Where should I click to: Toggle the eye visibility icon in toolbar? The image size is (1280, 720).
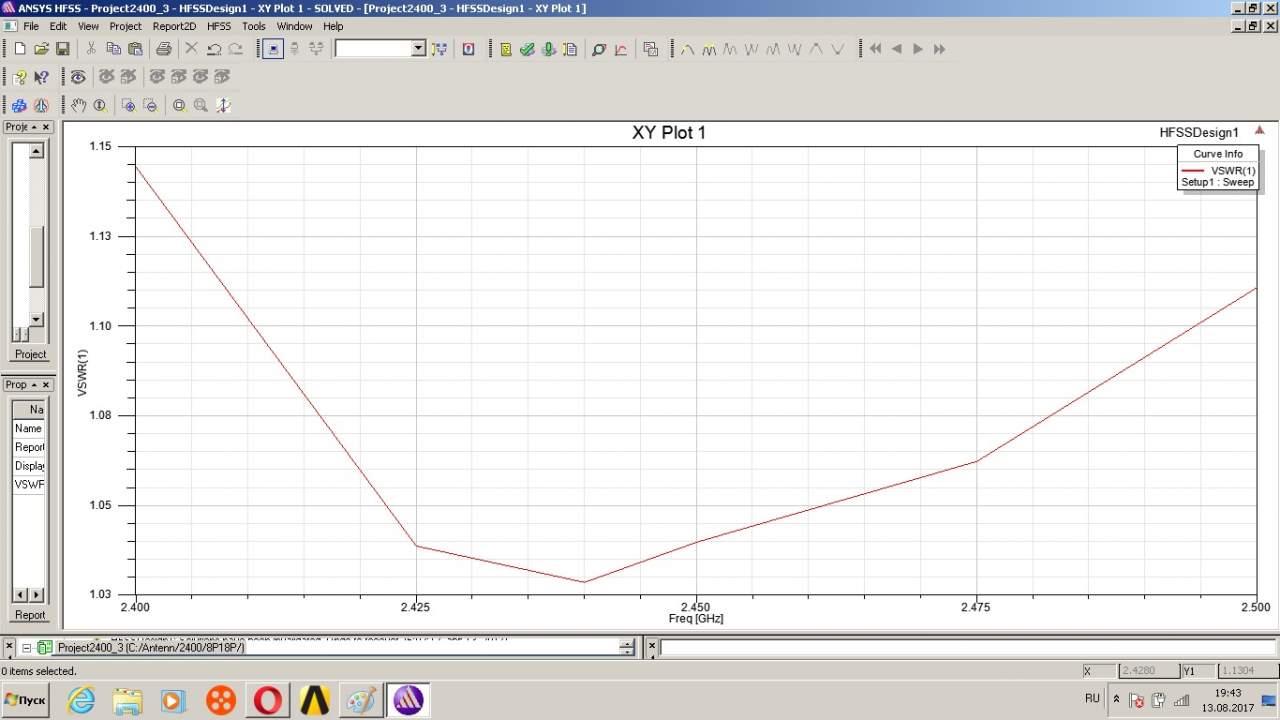(x=78, y=77)
